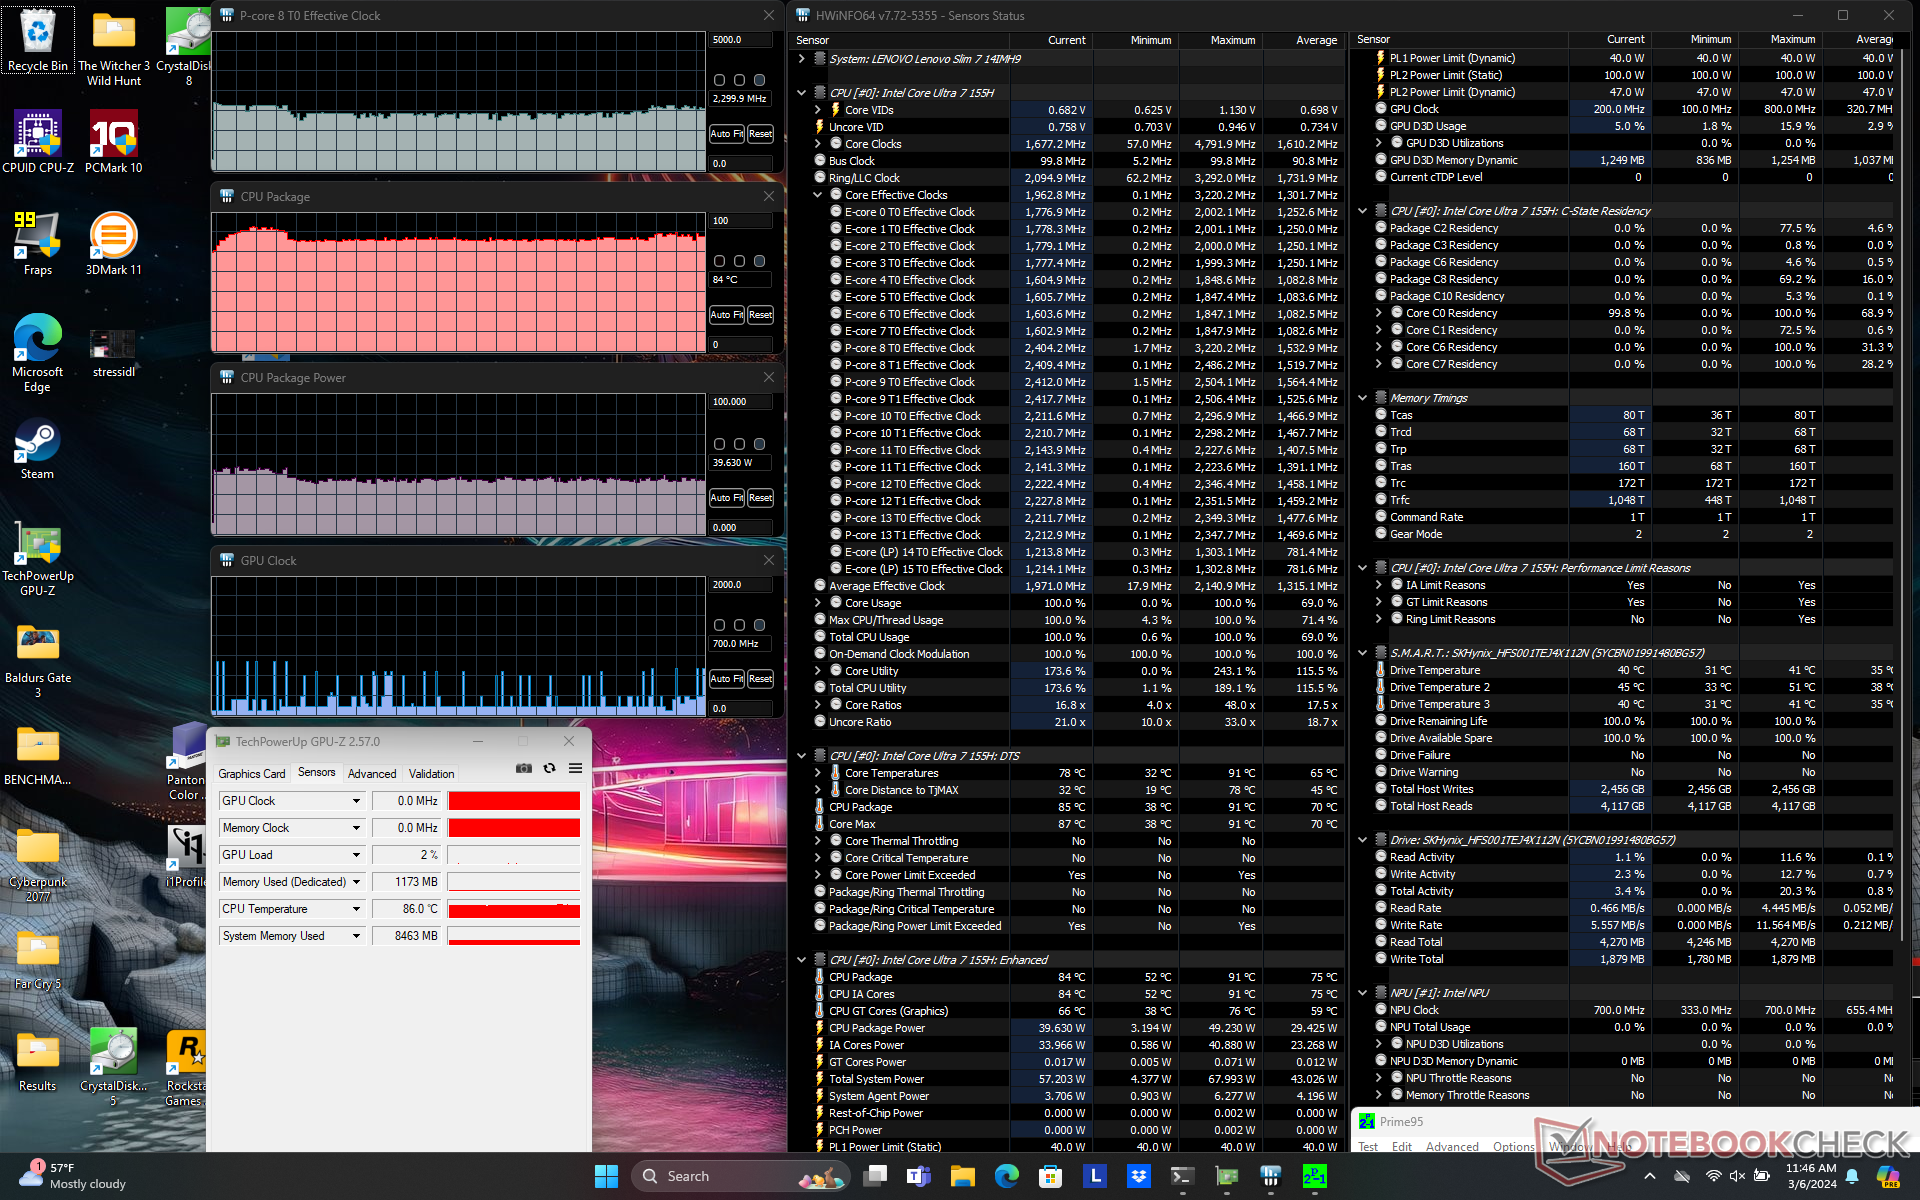Open File Explorer from taskbar
The image size is (1920, 1200).
click(x=962, y=1176)
